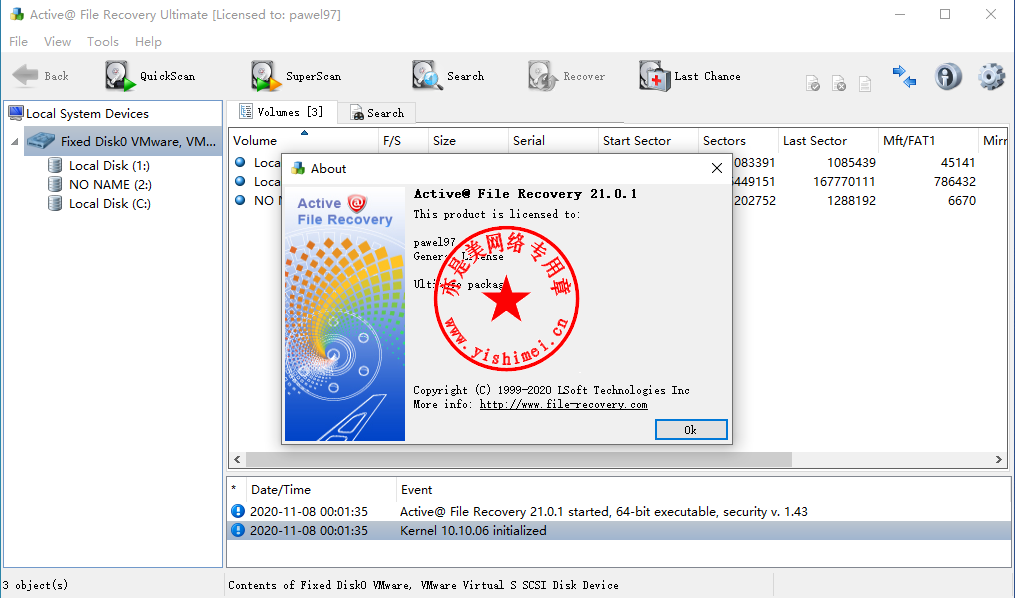Click Last Sector value 167770111
1015x598 pixels.
point(844,182)
